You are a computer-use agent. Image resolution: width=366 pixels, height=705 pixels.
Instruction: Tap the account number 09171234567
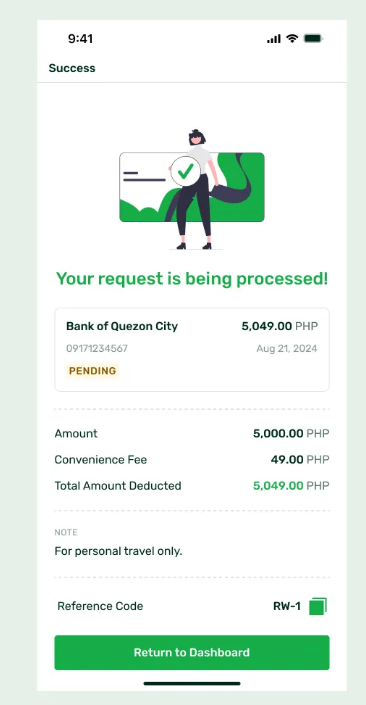pos(97,348)
